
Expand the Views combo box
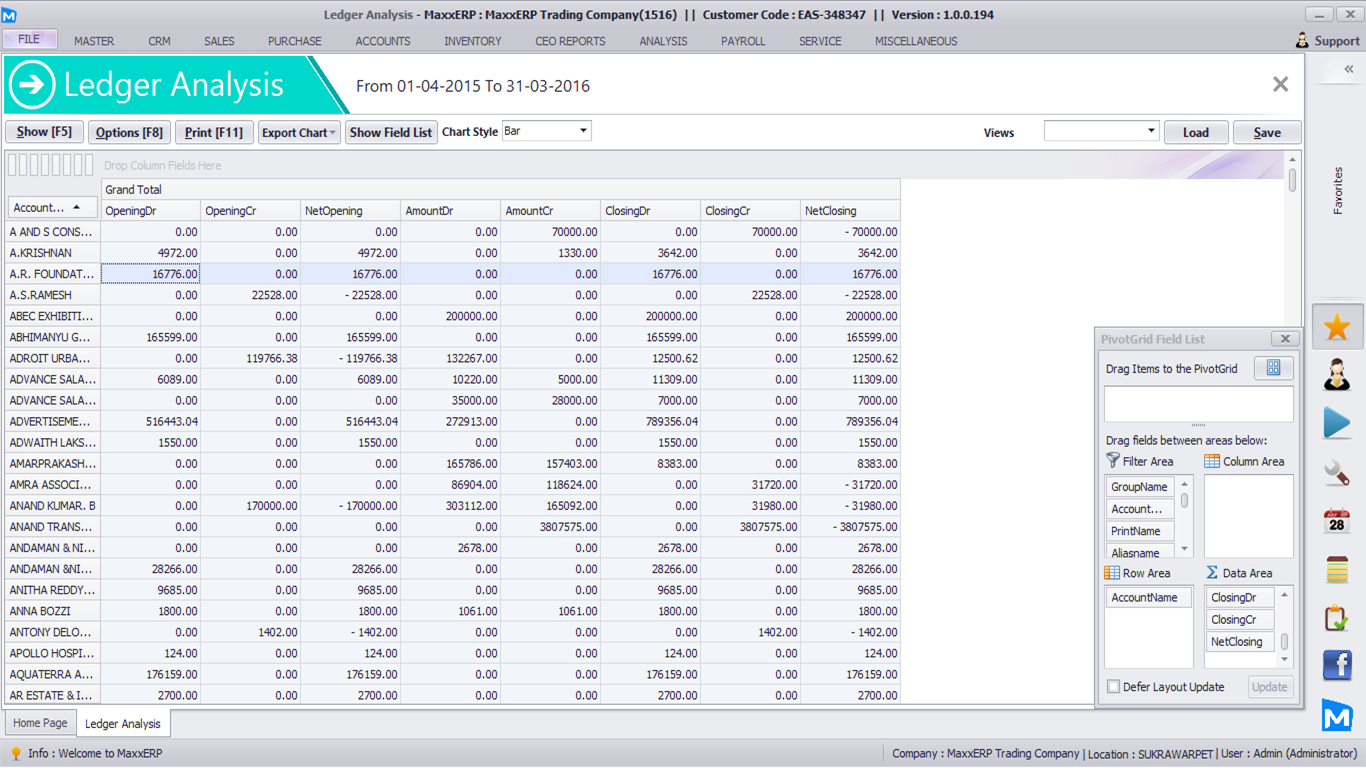1151,131
